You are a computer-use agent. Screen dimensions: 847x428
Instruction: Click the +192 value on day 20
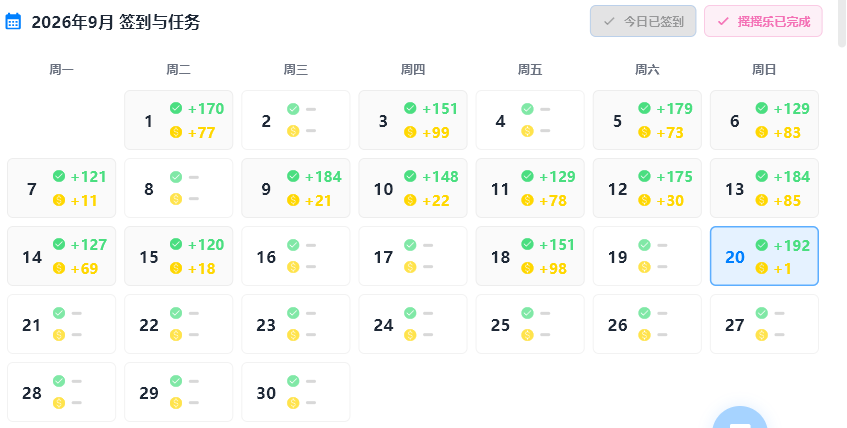[x=791, y=246]
